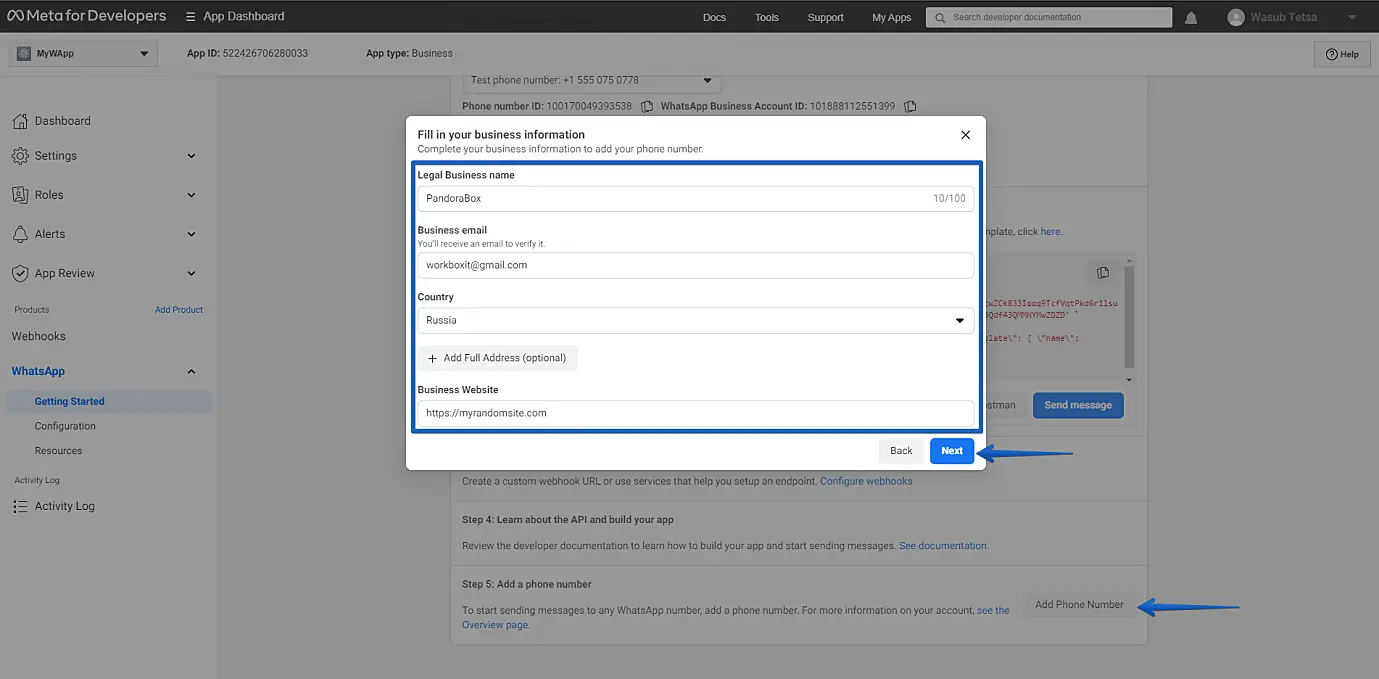Image resolution: width=1379 pixels, height=679 pixels.
Task: Click the notifications bell icon
Action: tap(1191, 18)
